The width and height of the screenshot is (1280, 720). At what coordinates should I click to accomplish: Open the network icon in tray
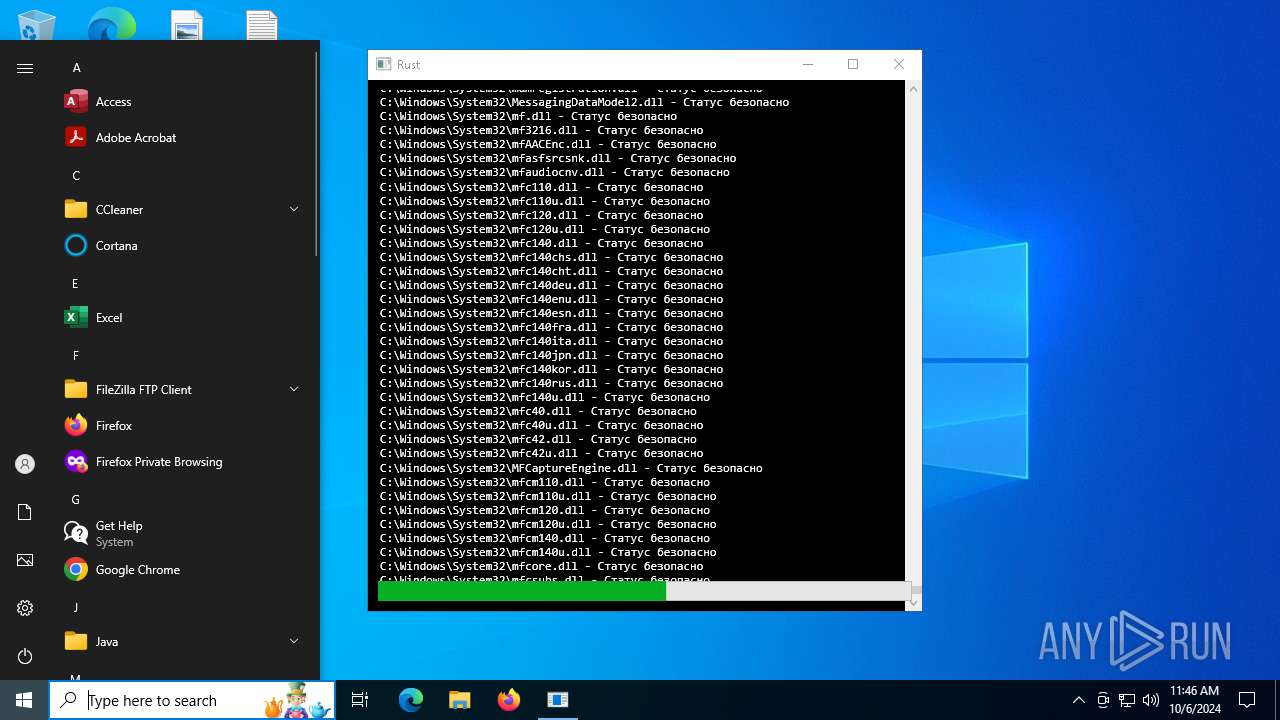(1127, 700)
